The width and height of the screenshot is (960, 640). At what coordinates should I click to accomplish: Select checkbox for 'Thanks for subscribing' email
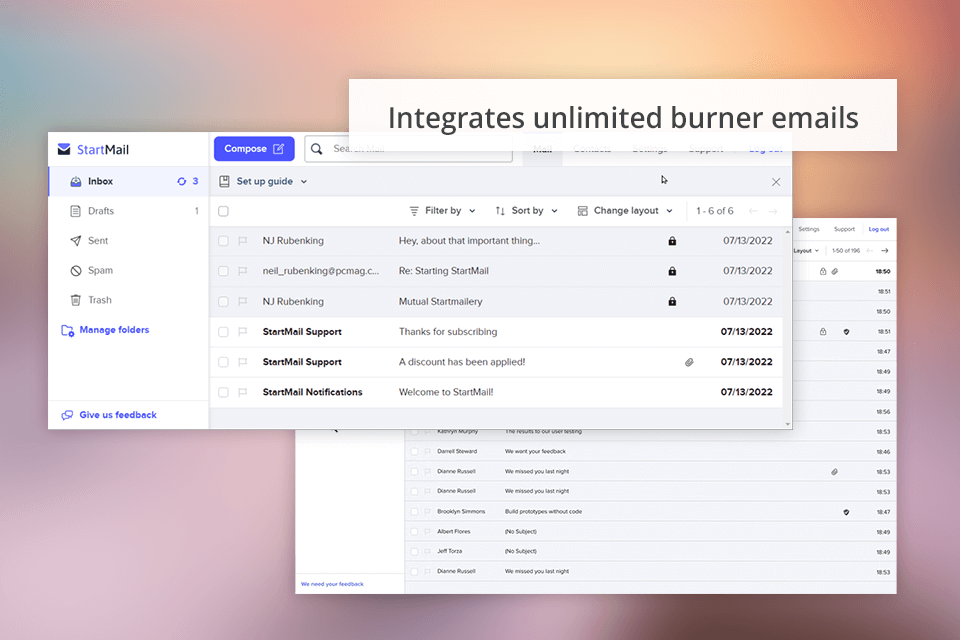click(x=223, y=331)
